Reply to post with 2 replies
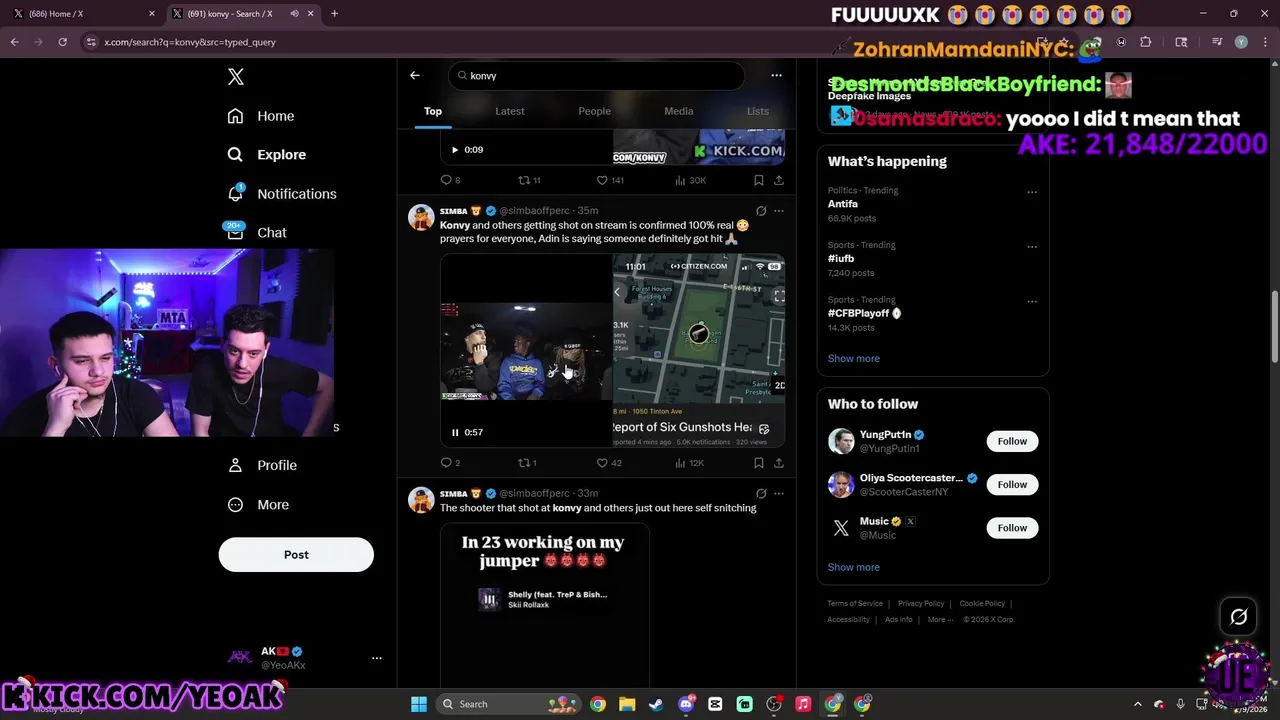The image size is (1280, 720). [x=450, y=463]
